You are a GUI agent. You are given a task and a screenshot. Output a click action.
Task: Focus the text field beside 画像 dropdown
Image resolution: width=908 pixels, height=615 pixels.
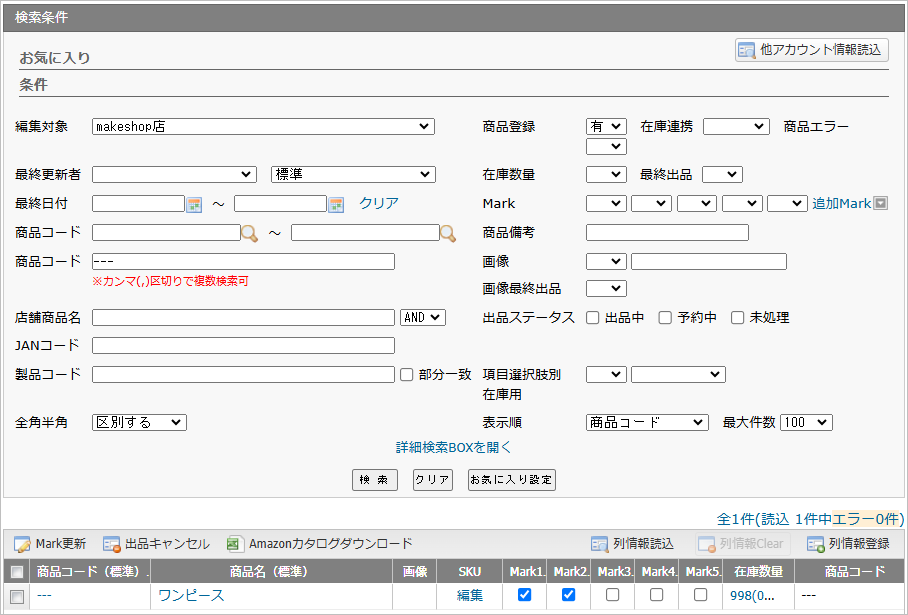[x=709, y=261]
